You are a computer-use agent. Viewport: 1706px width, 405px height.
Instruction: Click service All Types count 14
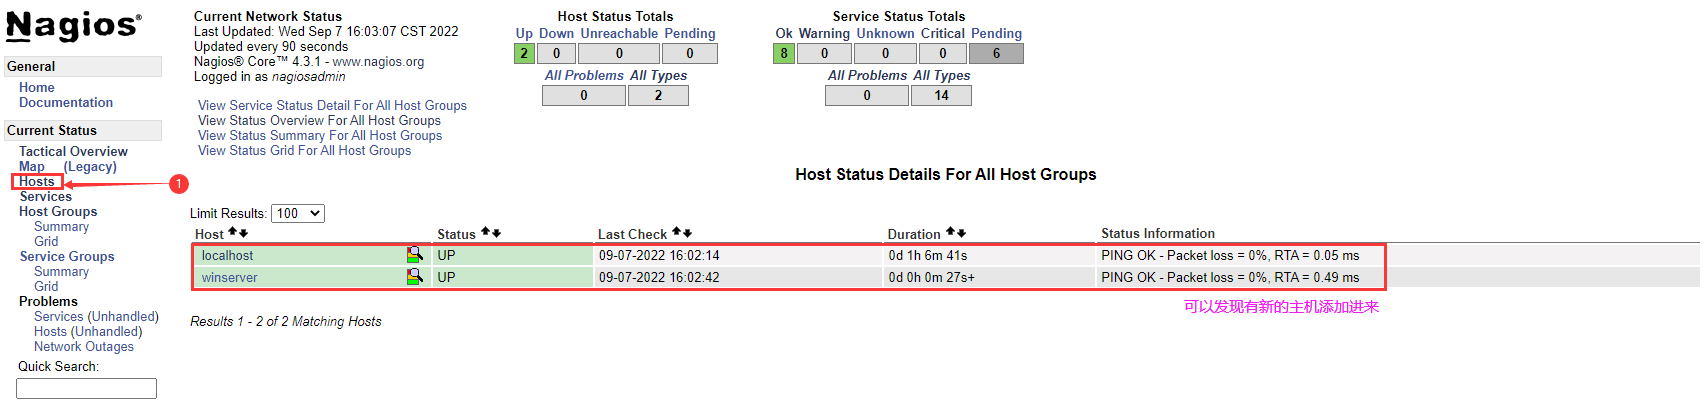pyautogui.click(x=941, y=95)
